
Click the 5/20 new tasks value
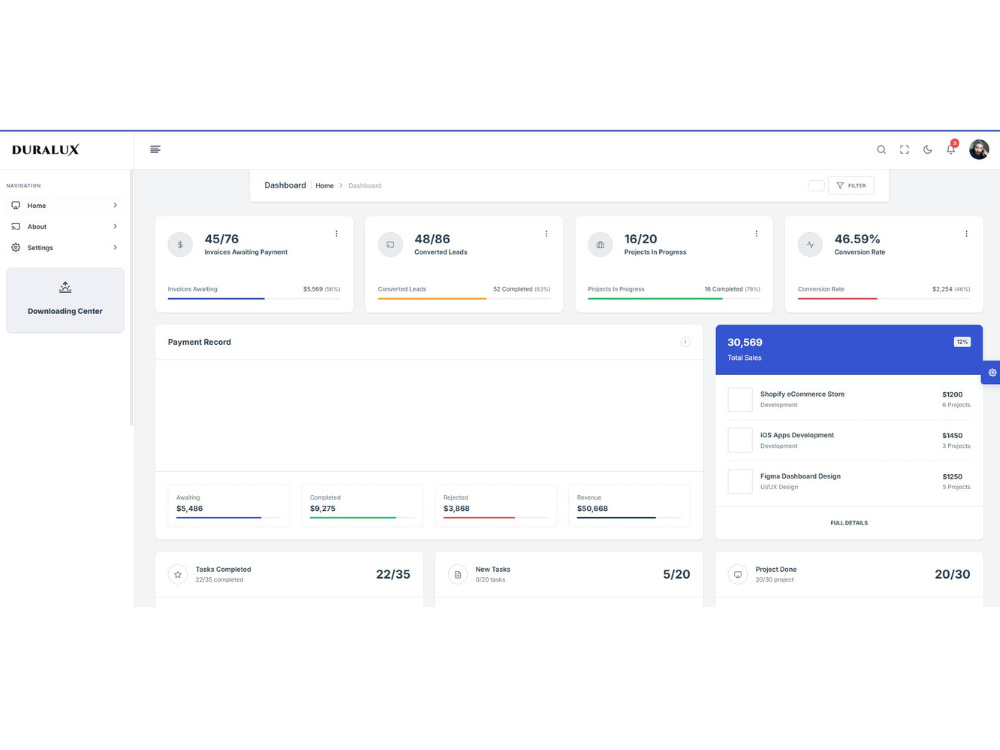point(676,575)
